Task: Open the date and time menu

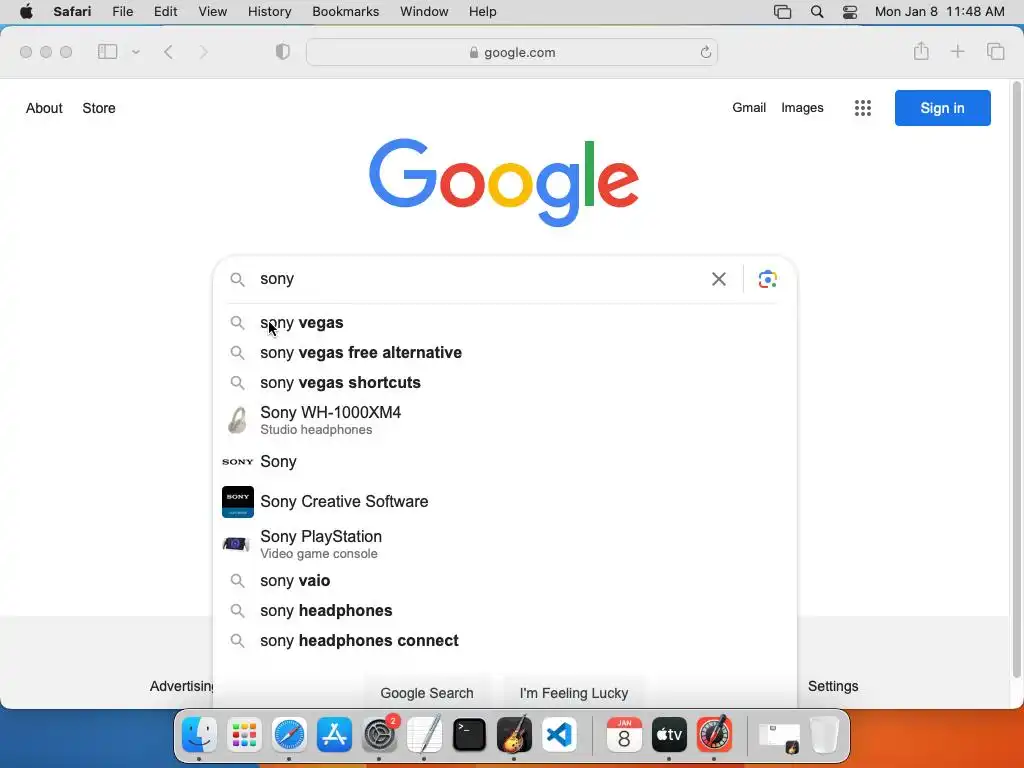Action: pyautogui.click(x=939, y=12)
